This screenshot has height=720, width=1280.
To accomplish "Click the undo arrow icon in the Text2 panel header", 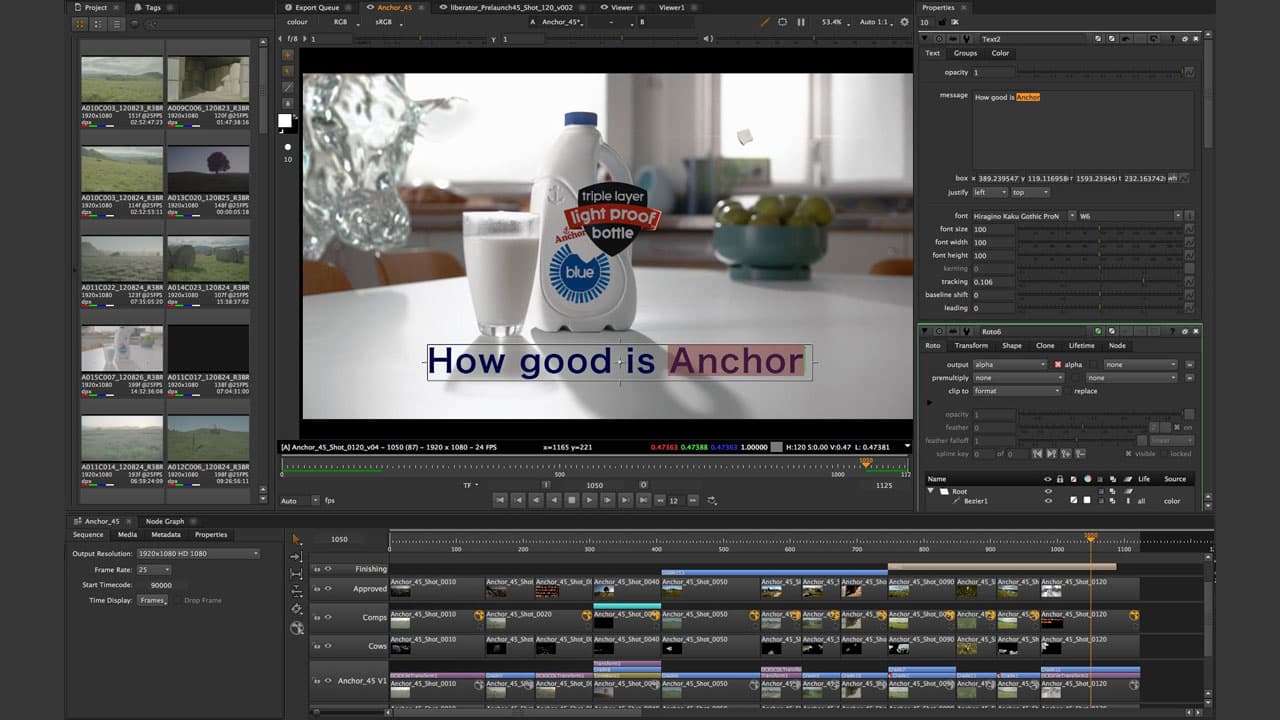I will click(1127, 39).
